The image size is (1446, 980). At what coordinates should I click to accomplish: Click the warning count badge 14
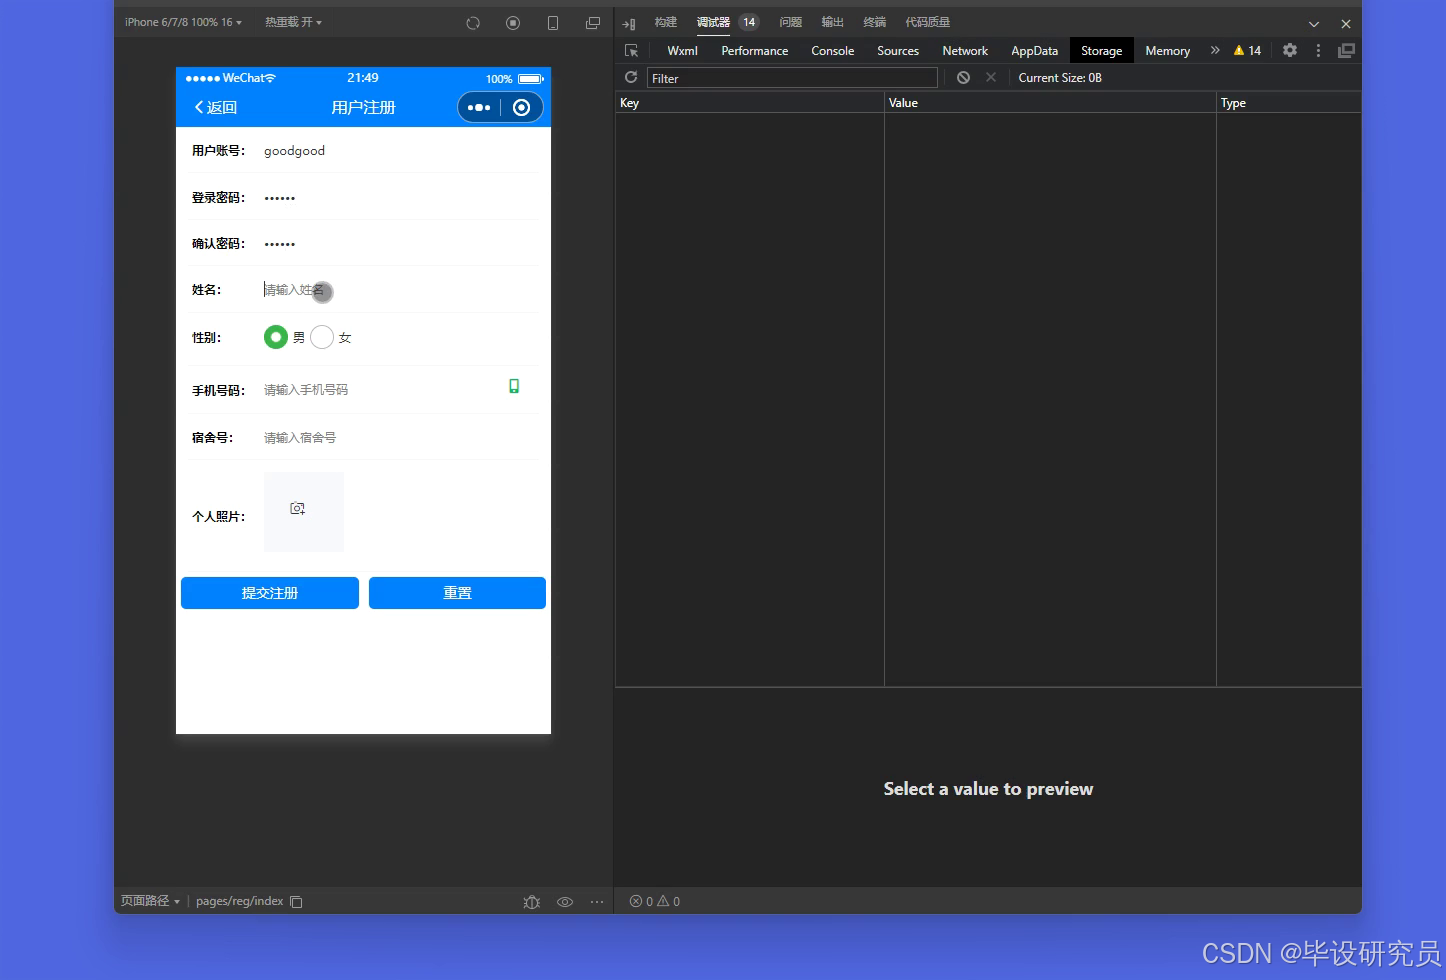tap(1247, 50)
